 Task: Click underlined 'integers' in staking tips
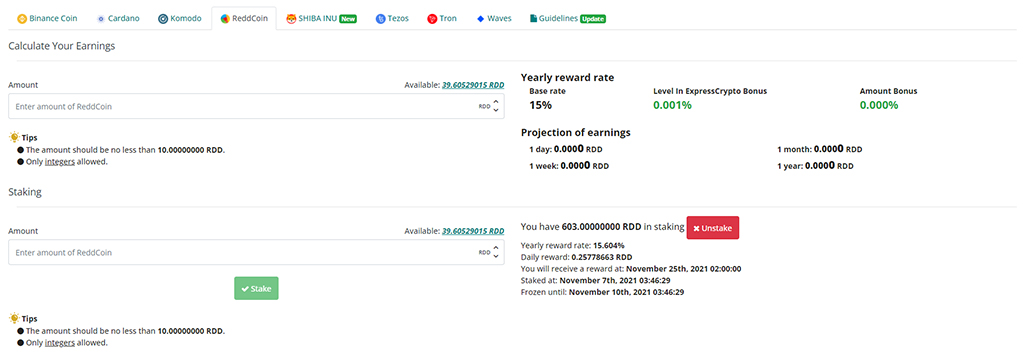(x=59, y=342)
